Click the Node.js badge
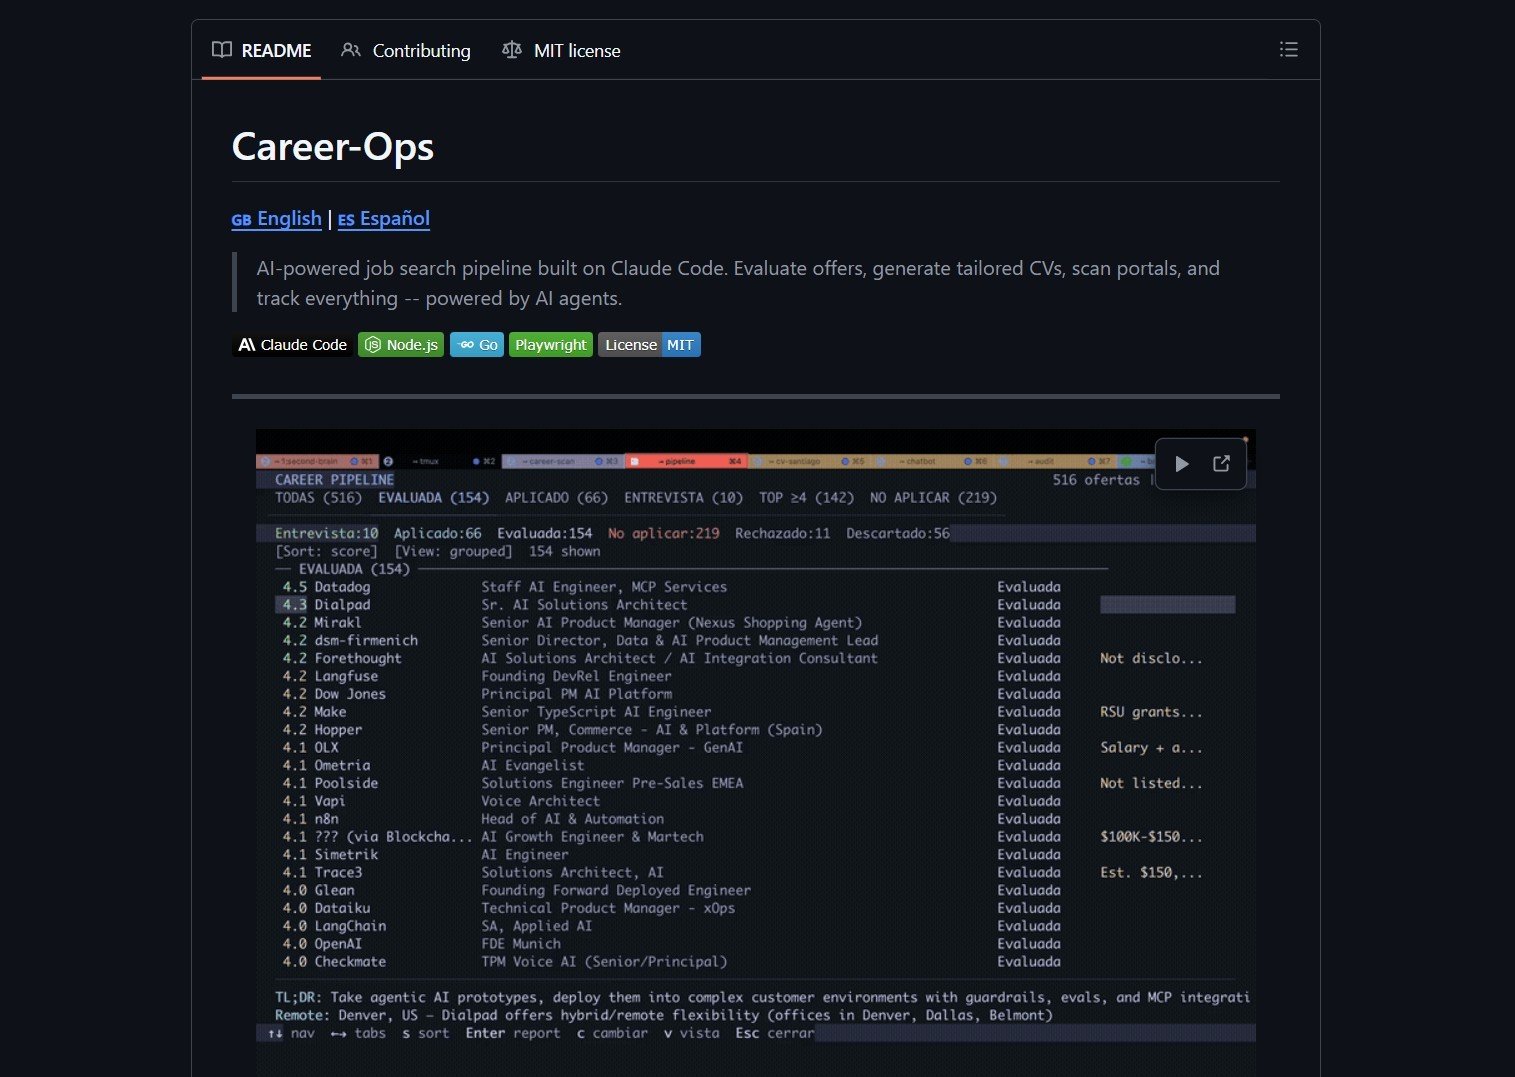Viewport: 1515px width, 1077px height. point(400,344)
